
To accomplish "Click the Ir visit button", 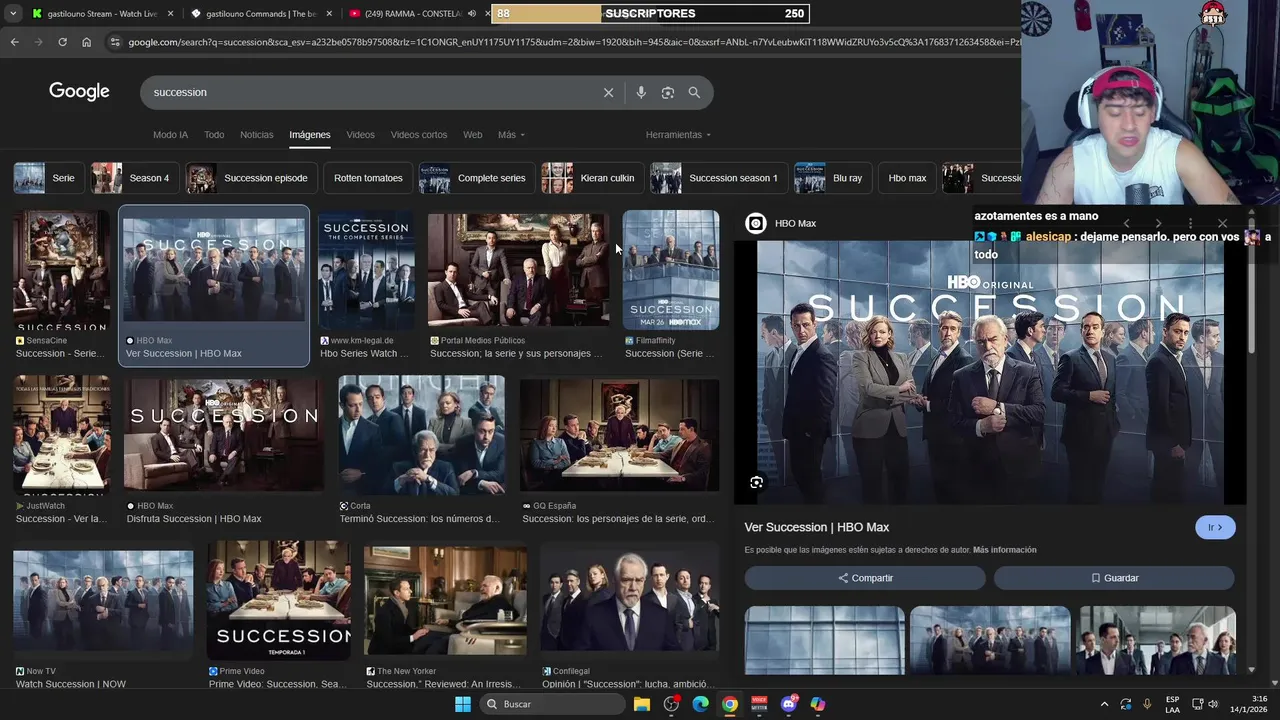I will pyautogui.click(x=1215, y=528).
